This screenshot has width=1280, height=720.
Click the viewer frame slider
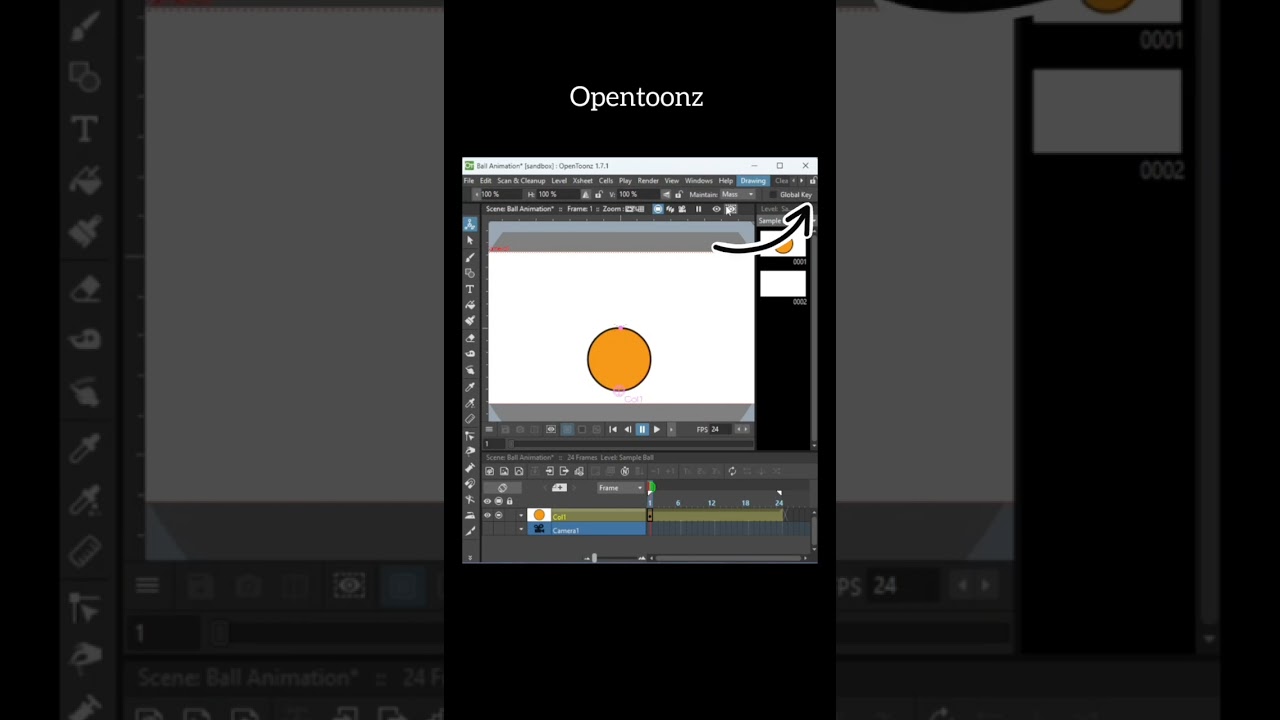point(631,444)
